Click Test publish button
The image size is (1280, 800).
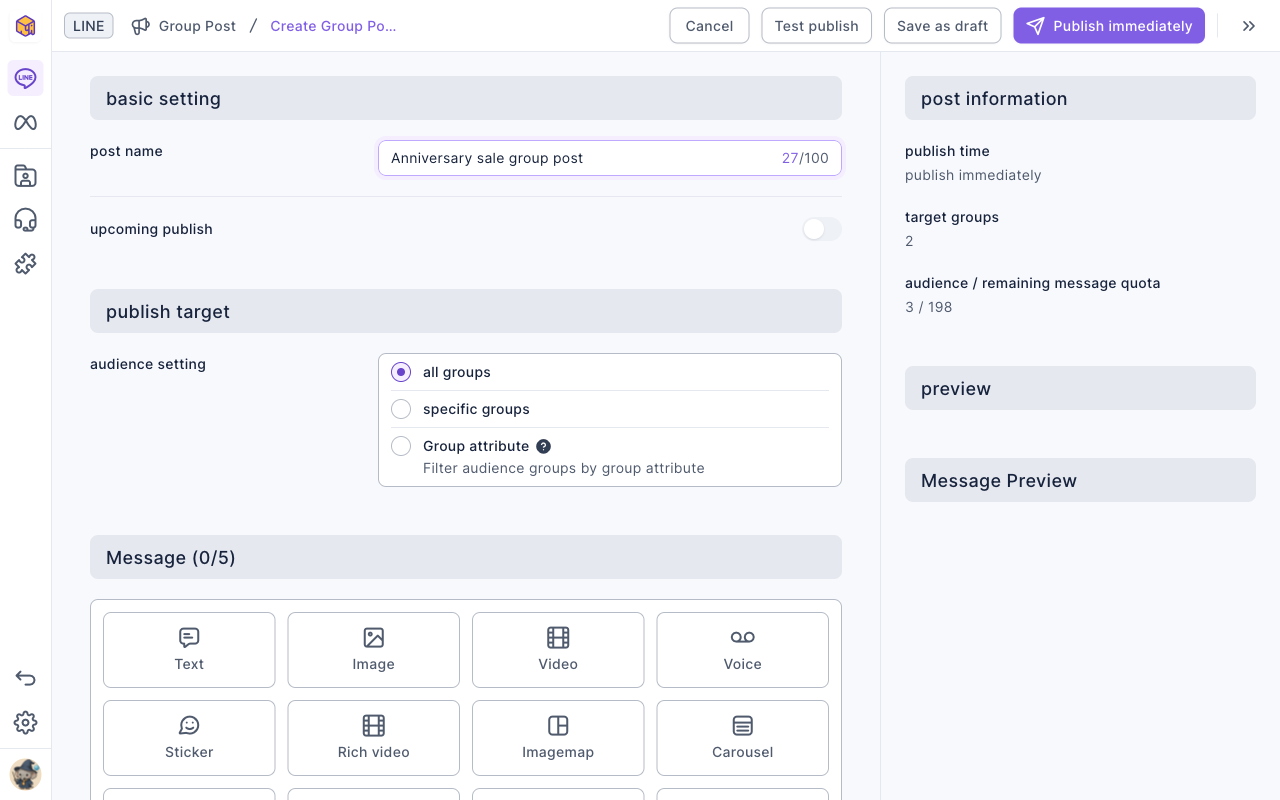pyautogui.click(x=816, y=26)
